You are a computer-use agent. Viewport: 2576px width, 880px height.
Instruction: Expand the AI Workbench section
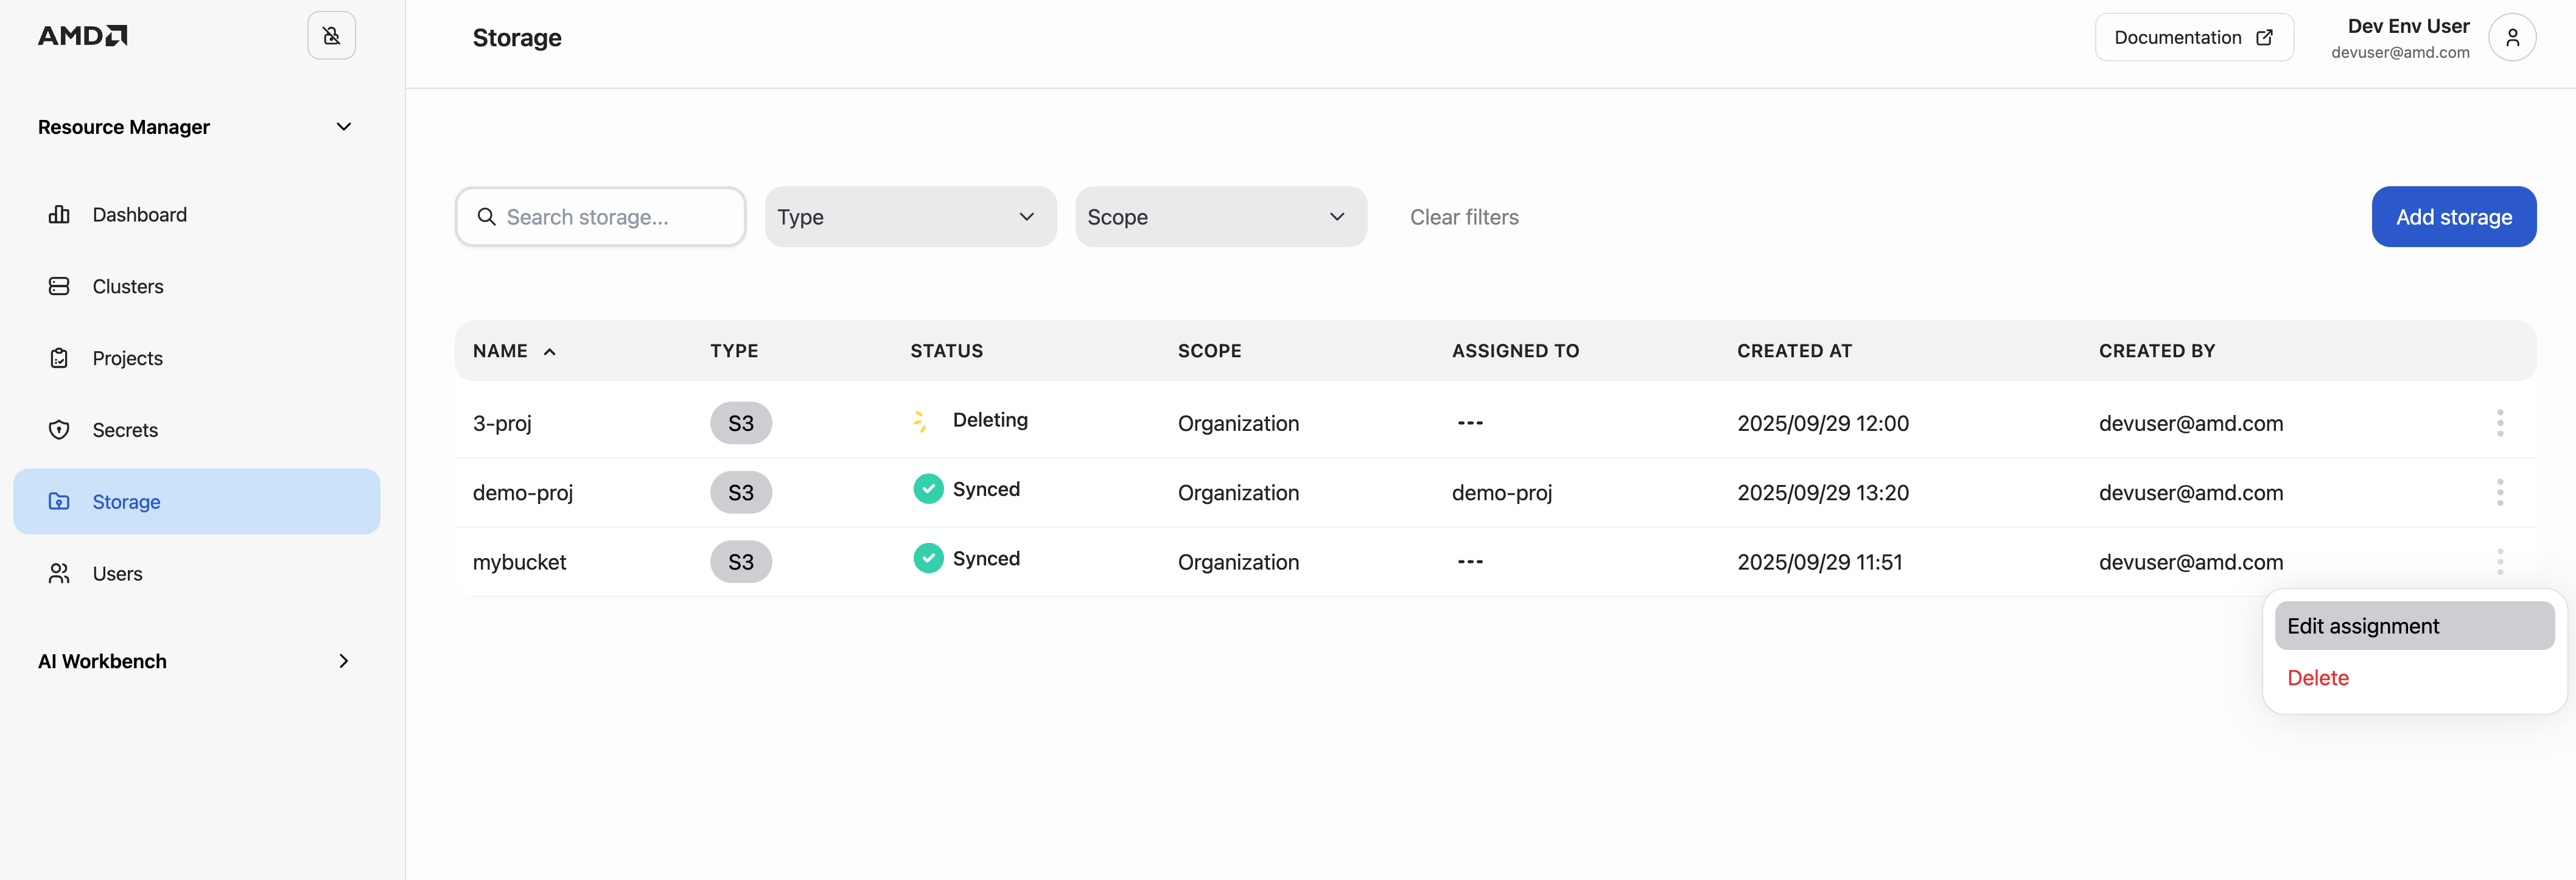click(x=343, y=661)
